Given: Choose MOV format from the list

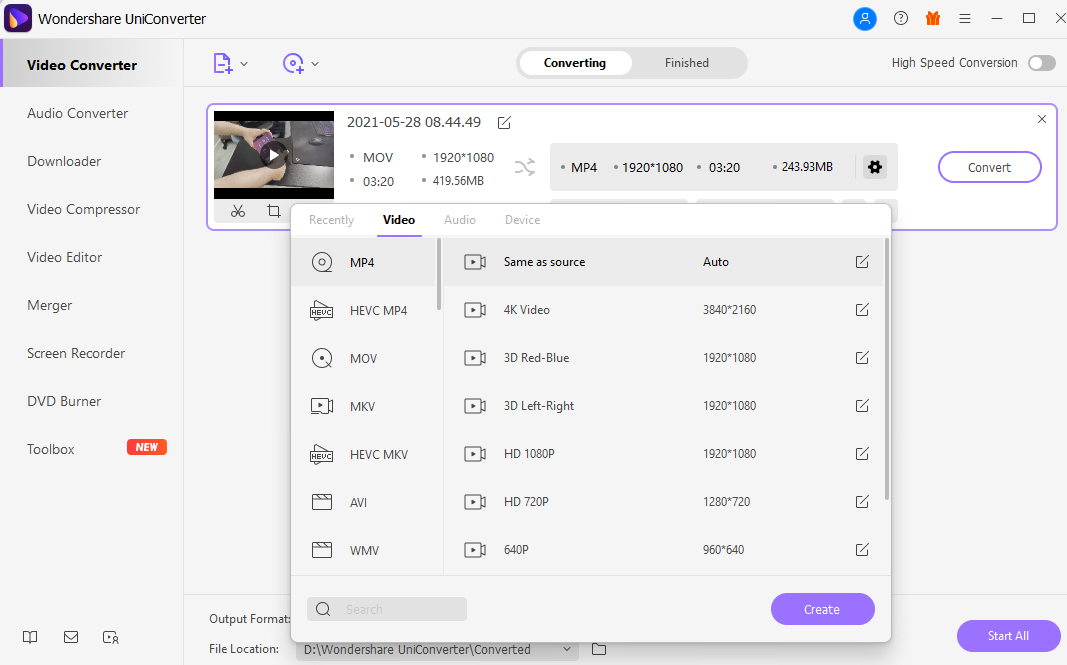Looking at the screenshot, I should (x=363, y=358).
